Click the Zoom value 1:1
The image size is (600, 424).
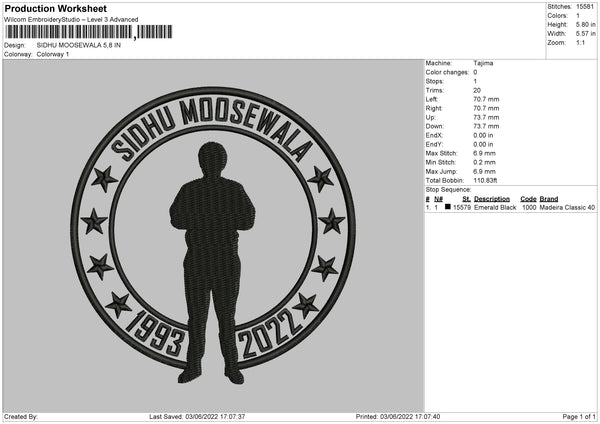[580, 42]
